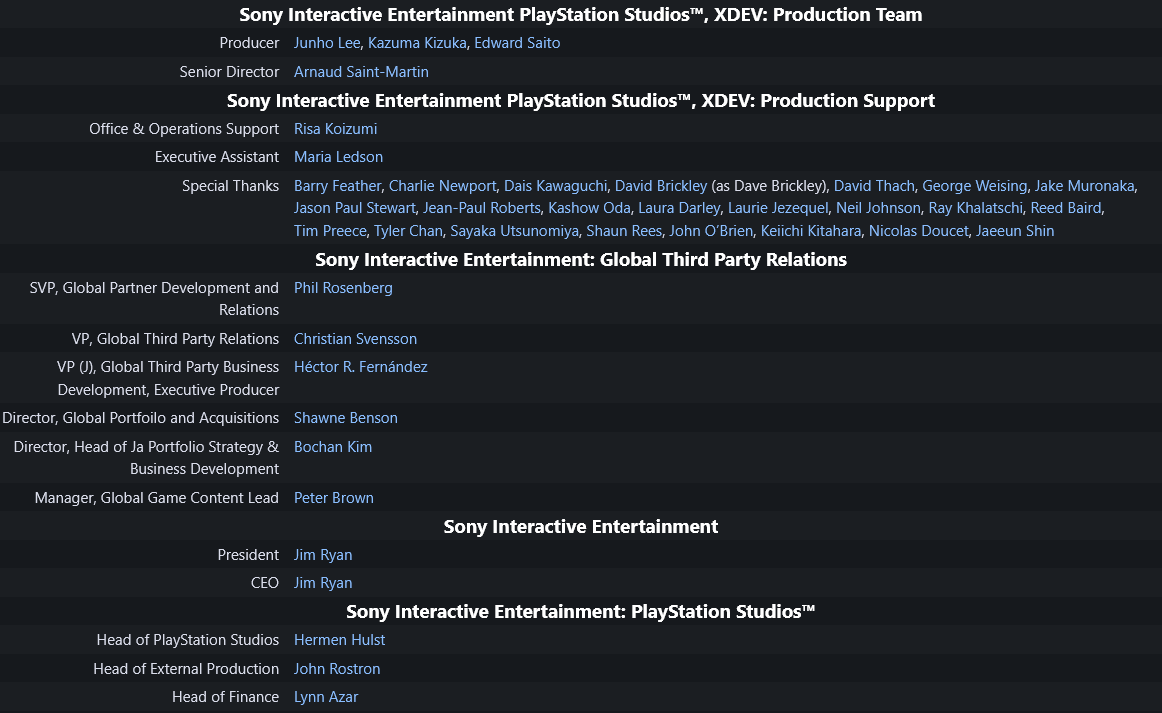Click the Tim Preece link
The image size is (1162, 713).
pos(330,231)
